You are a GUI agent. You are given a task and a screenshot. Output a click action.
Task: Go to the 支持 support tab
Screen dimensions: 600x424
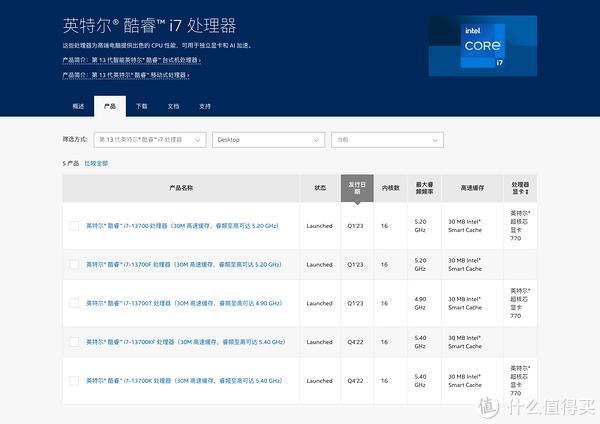pos(205,106)
